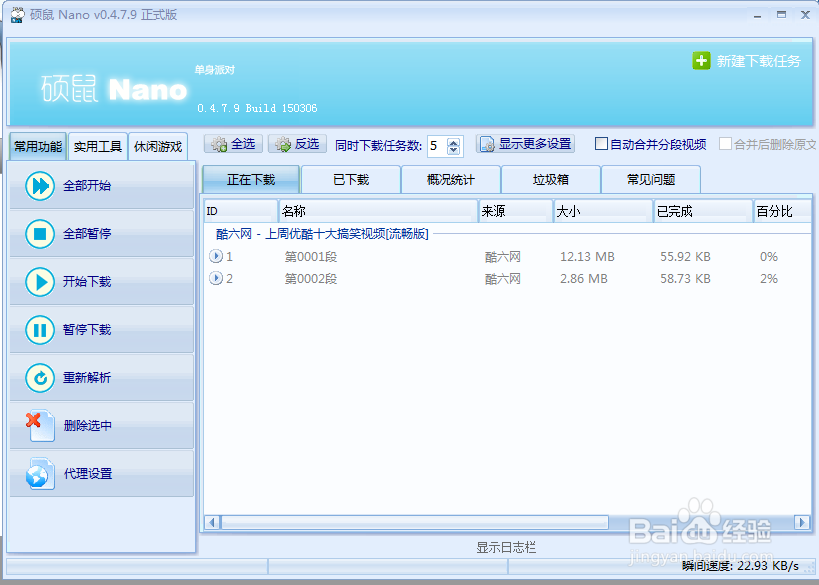Show log bar via 显示日志栏
Viewport: 819px width, 585px height.
click(x=506, y=547)
